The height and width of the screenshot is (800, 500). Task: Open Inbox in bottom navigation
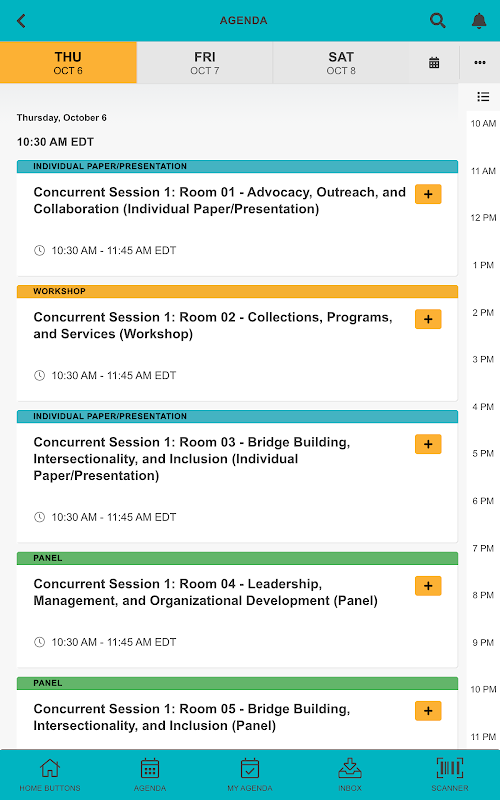pos(350,774)
